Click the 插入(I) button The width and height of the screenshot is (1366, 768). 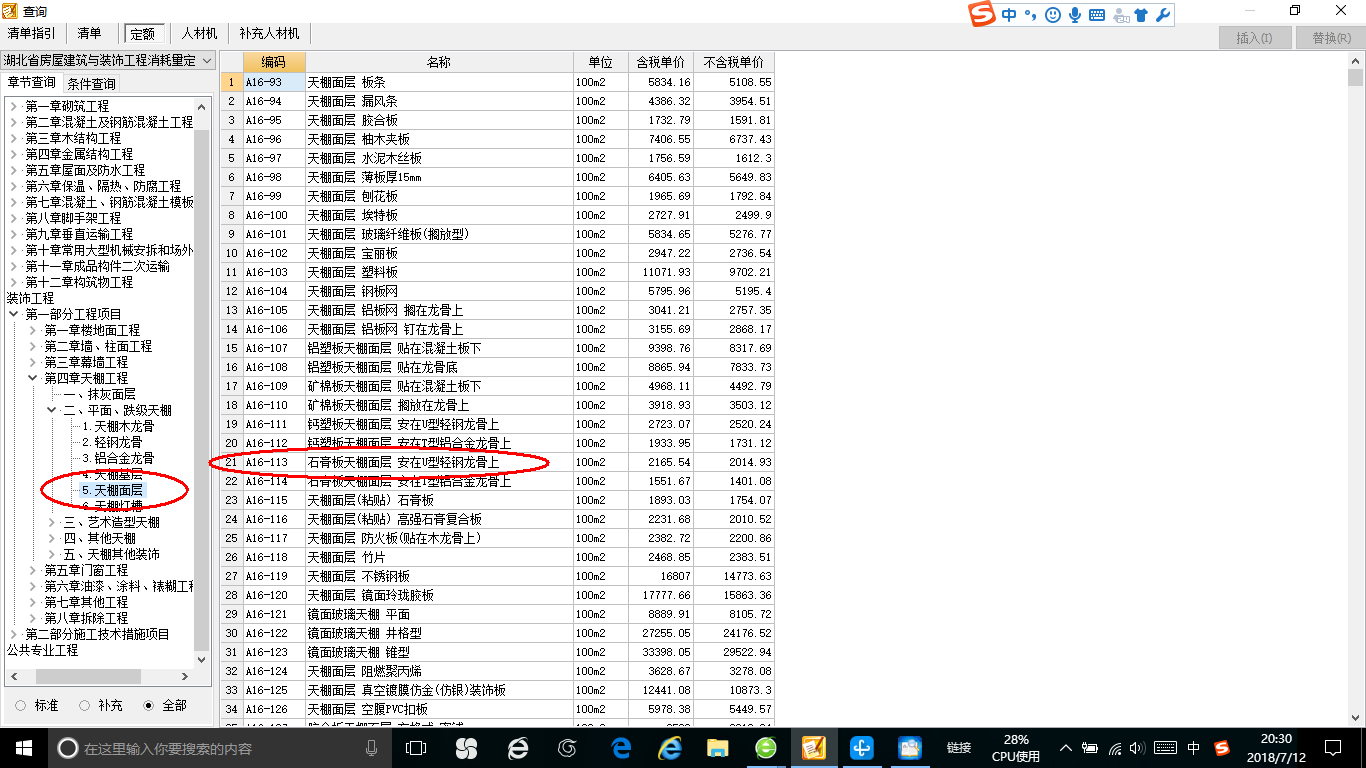point(1254,38)
